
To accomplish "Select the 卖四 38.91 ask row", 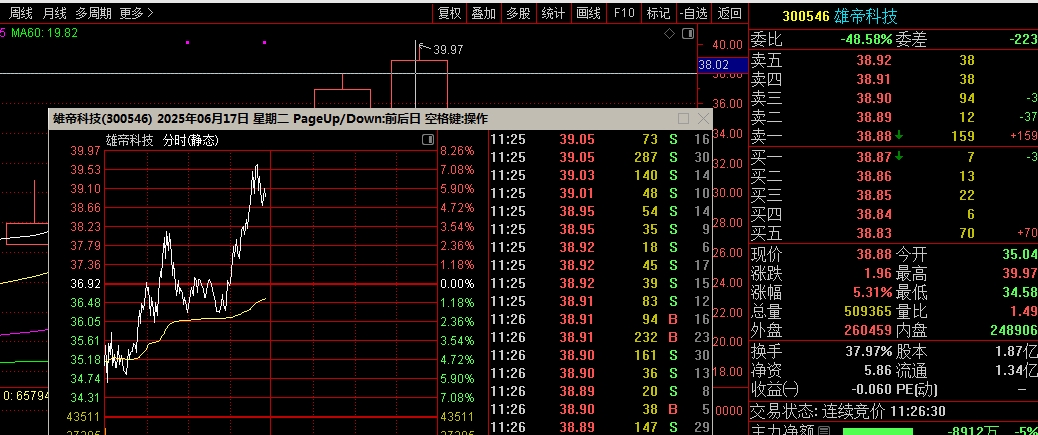I will (x=893, y=79).
